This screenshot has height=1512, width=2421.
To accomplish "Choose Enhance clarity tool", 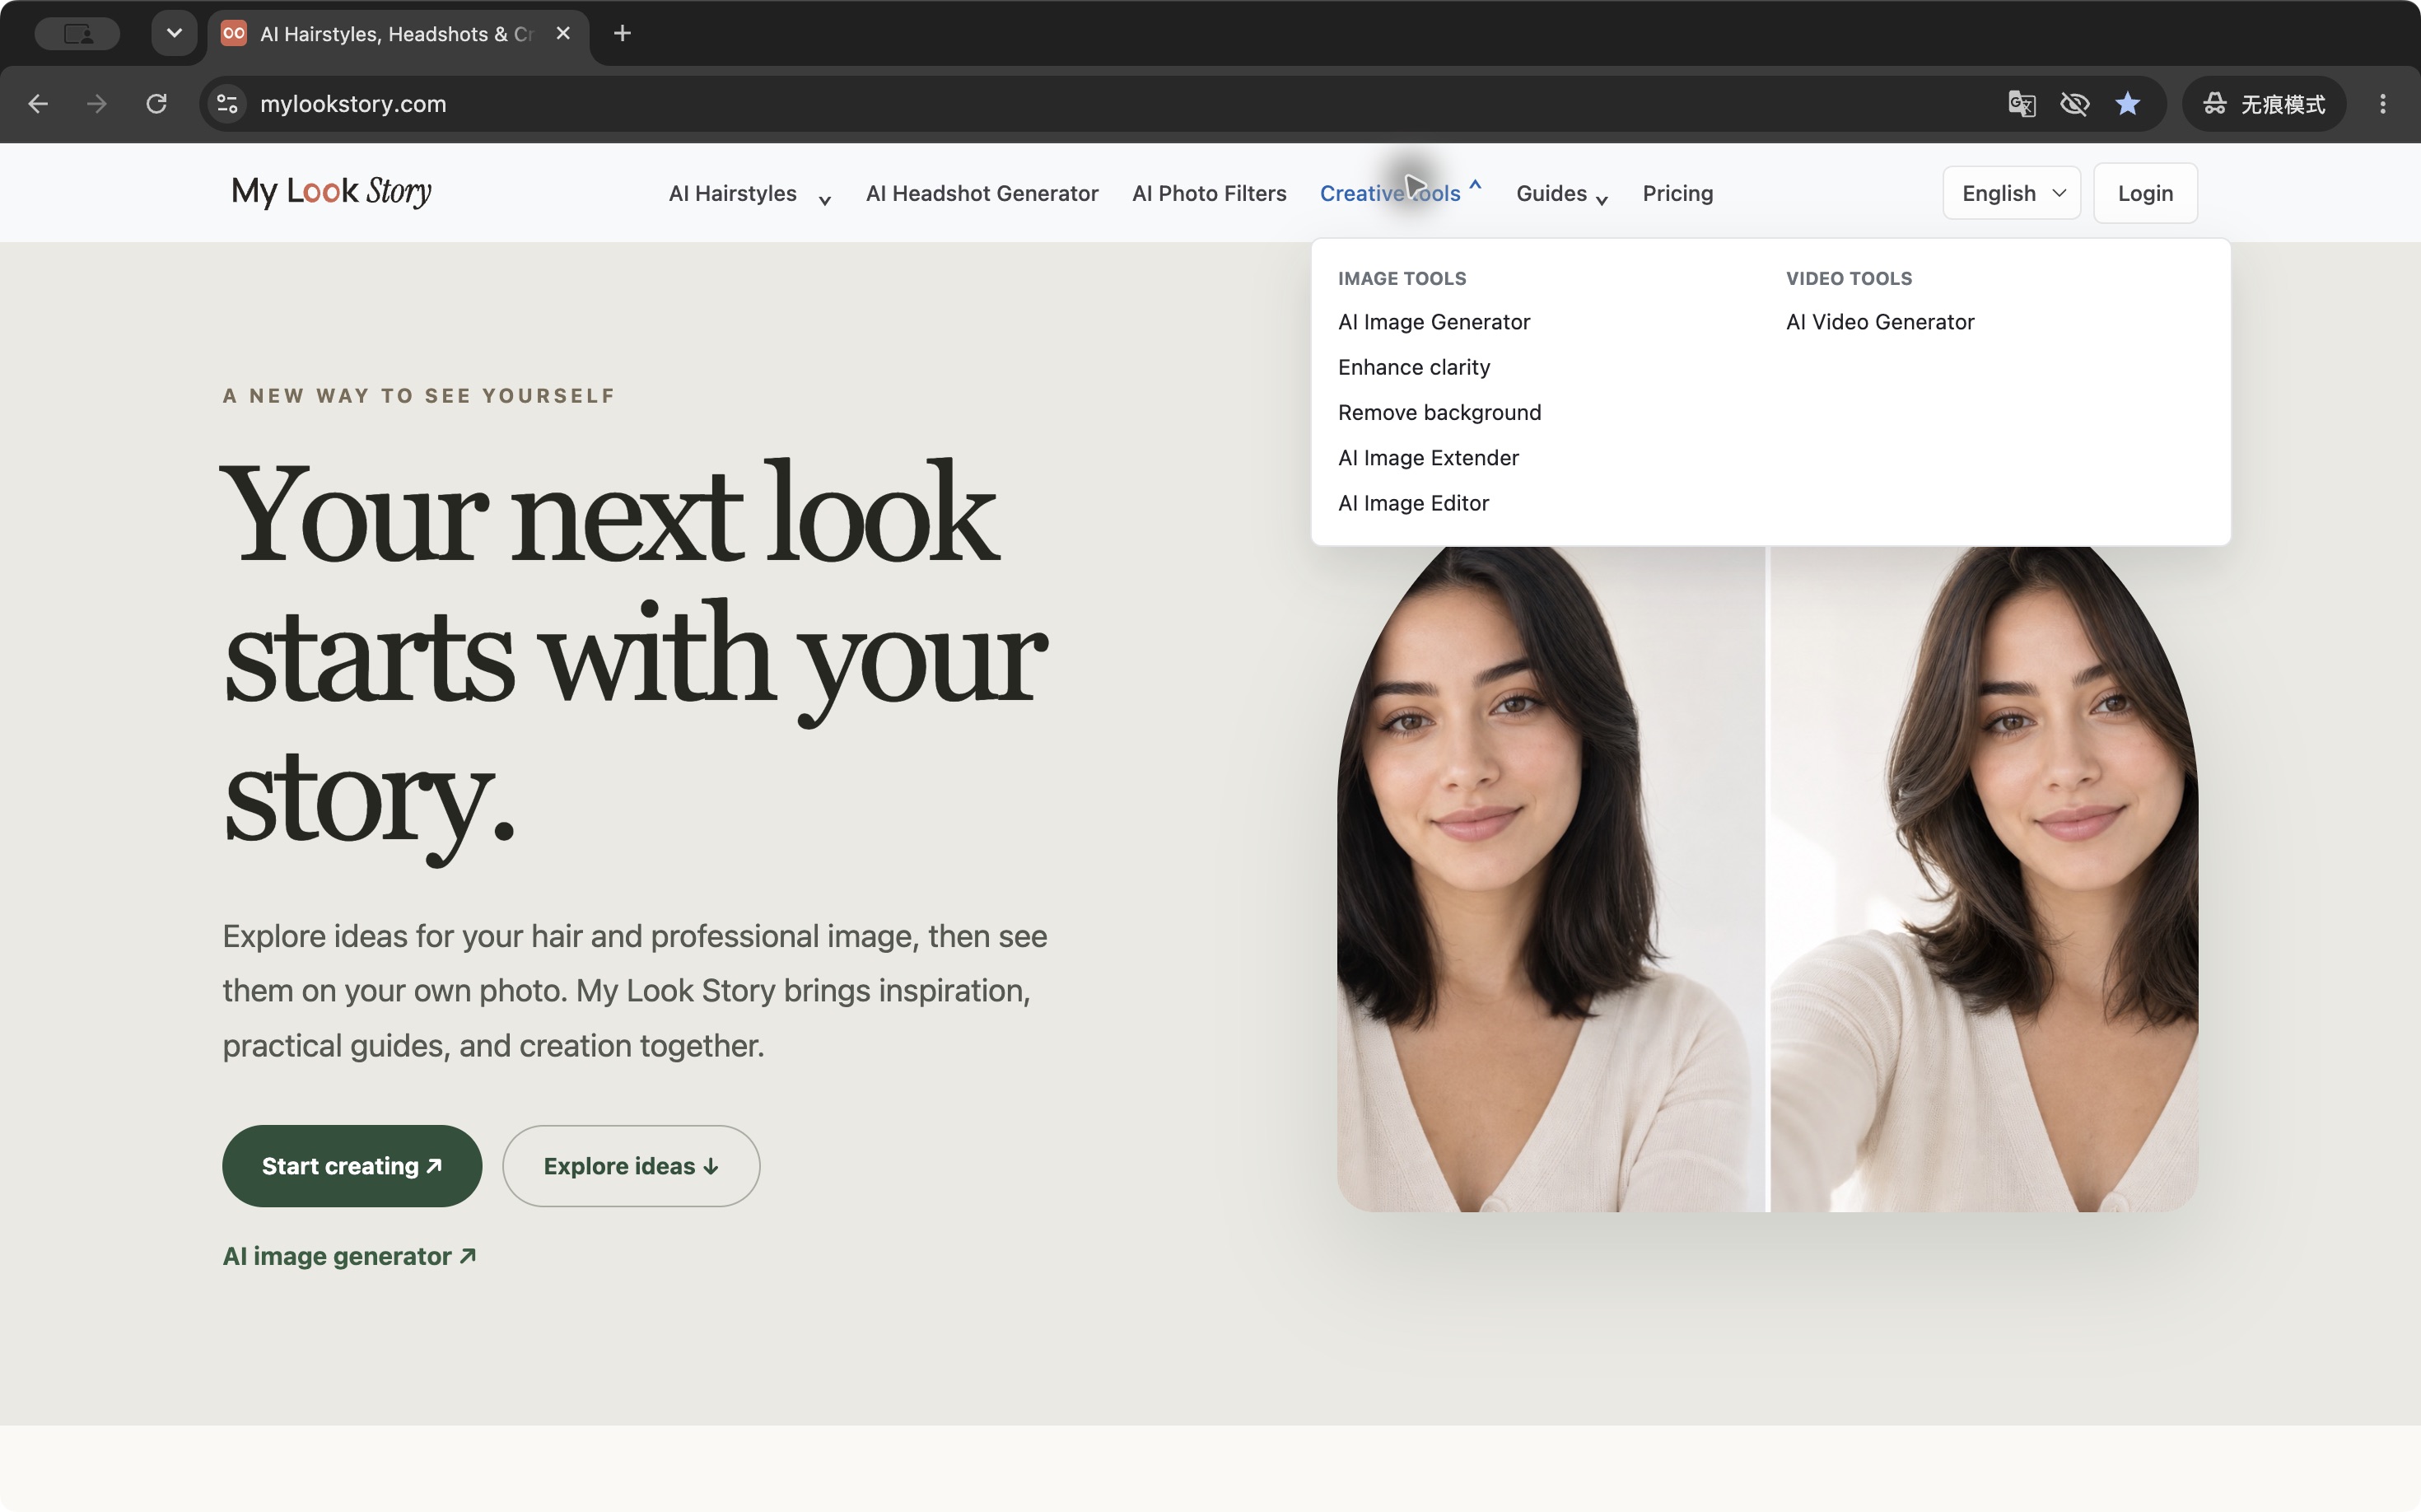I will point(1414,367).
